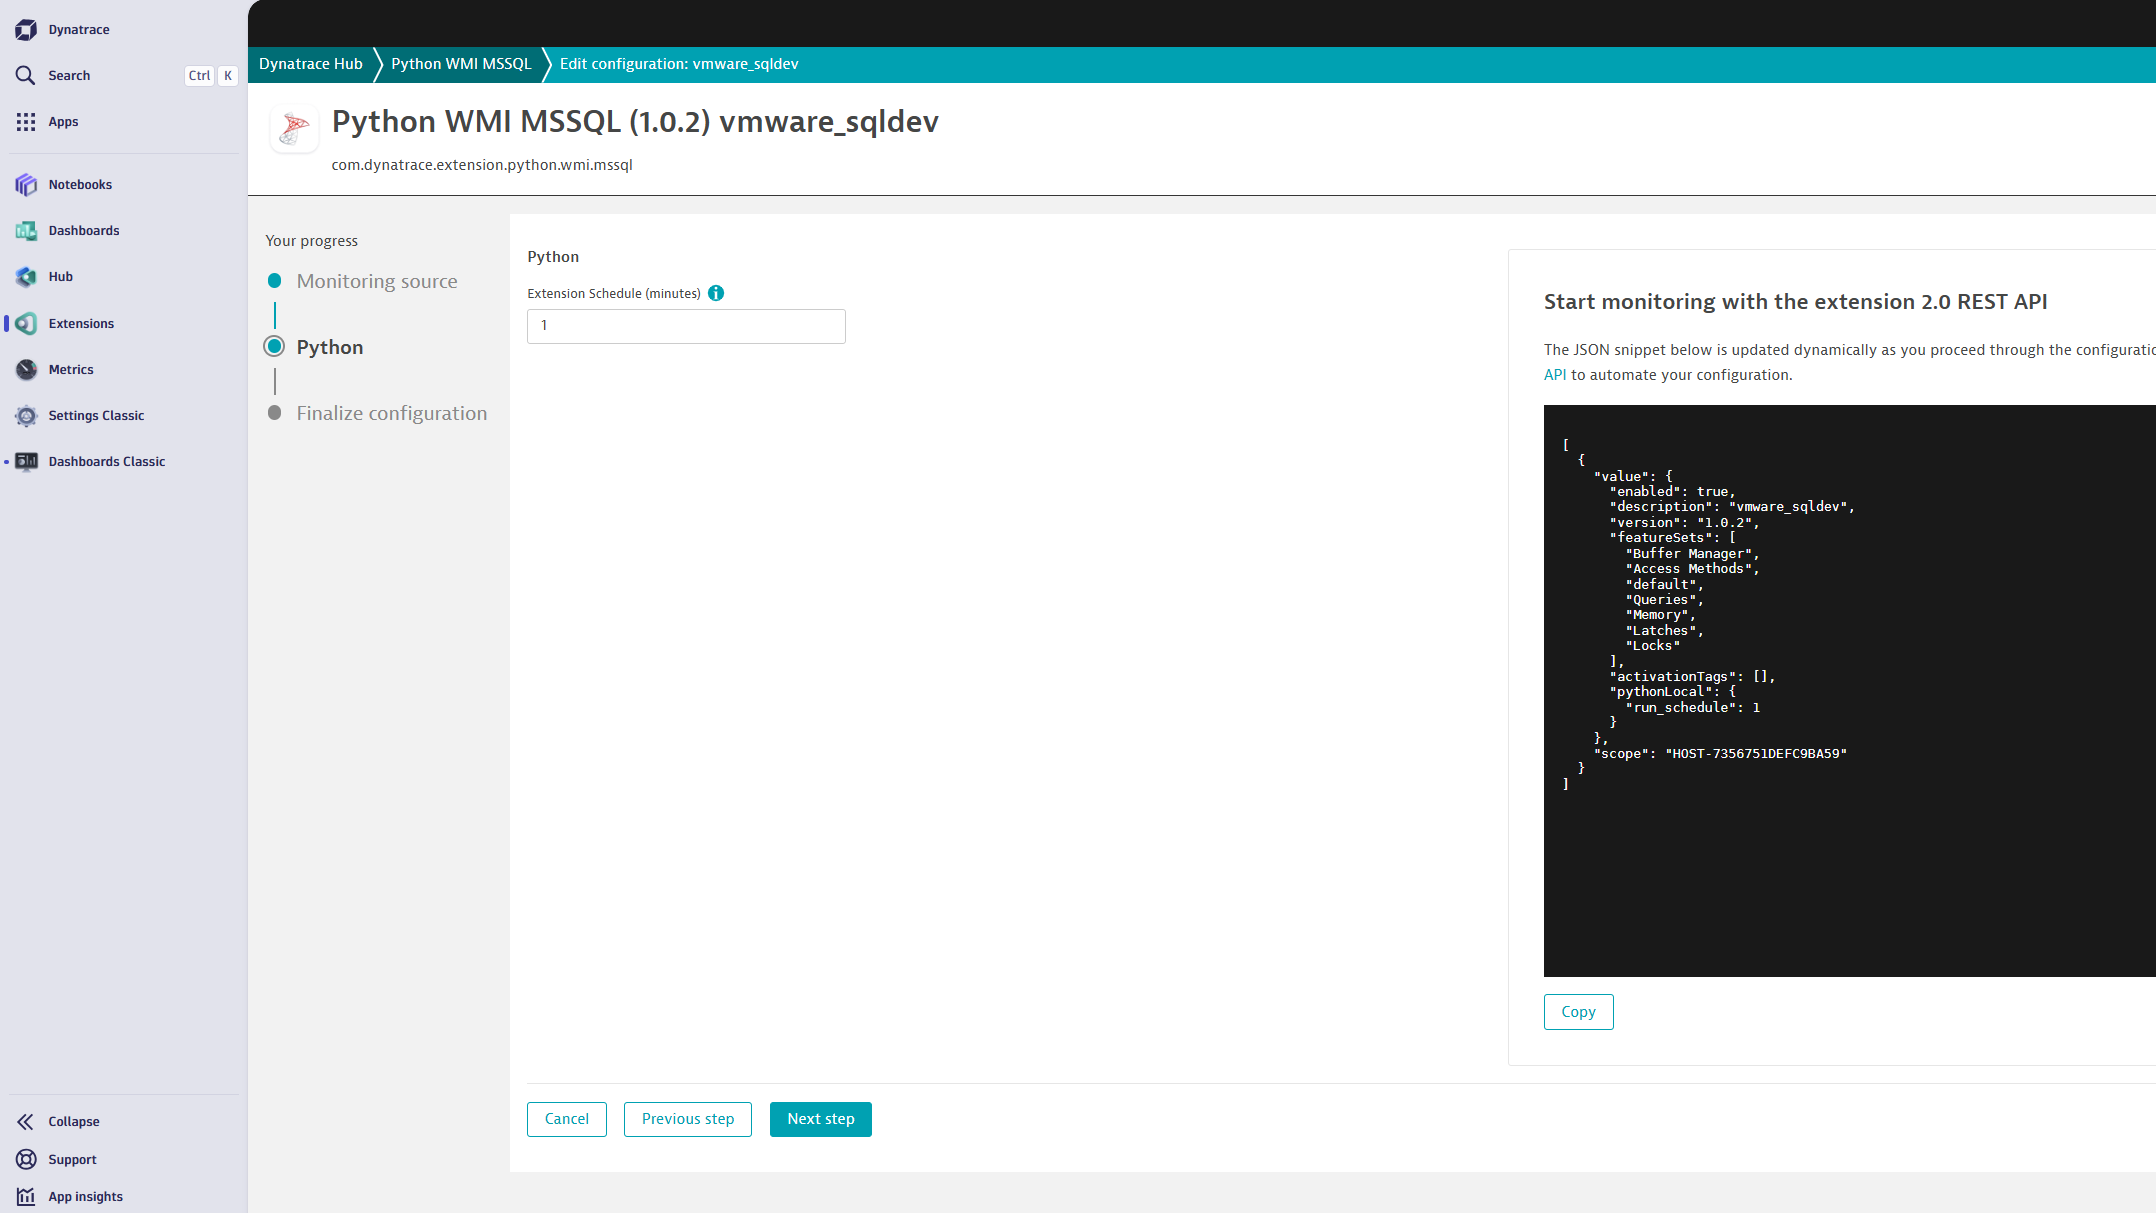The width and height of the screenshot is (2156, 1213).
Task: Collapse the sidebar with chevrons icon
Action: tap(26, 1122)
